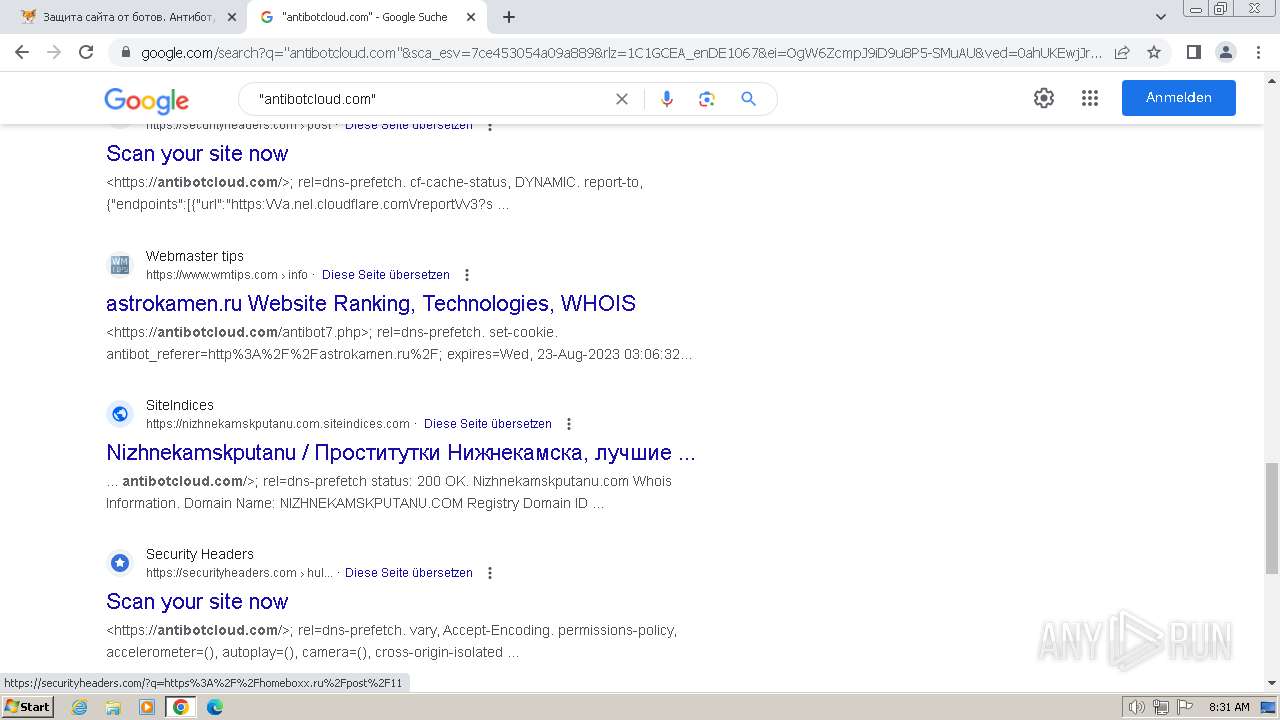Screen dimensions: 1280x720
Task: Focus the browser address bar
Action: tap(622, 52)
